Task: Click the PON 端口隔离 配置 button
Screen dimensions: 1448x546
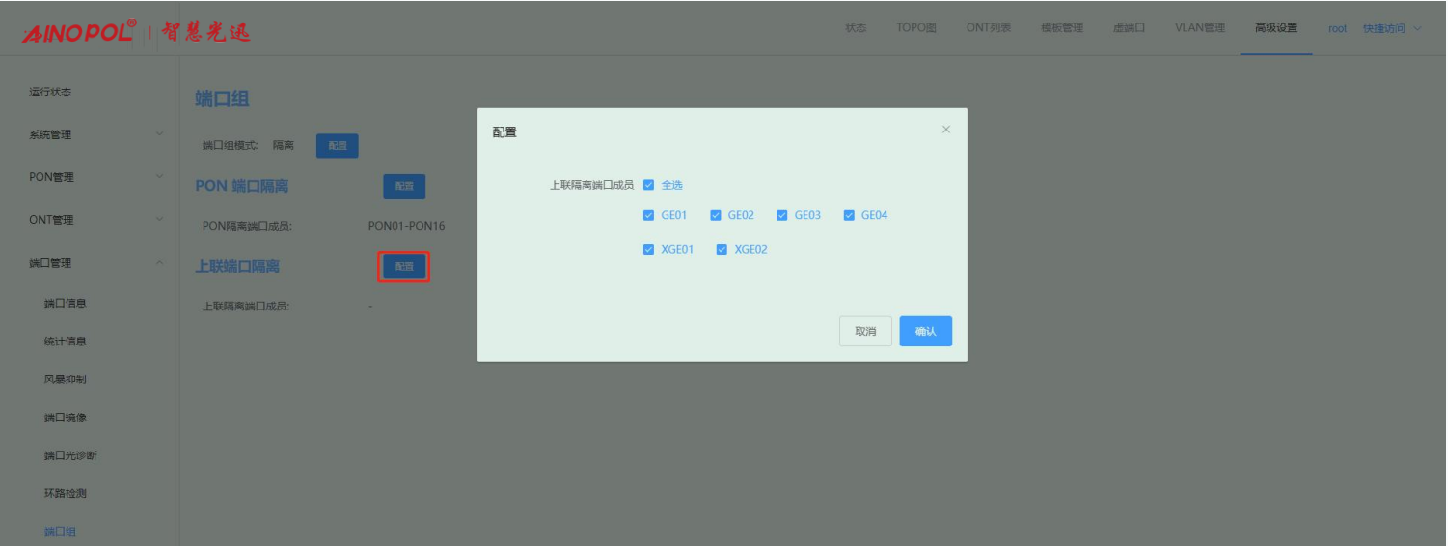Action: (x=404, y=186)
